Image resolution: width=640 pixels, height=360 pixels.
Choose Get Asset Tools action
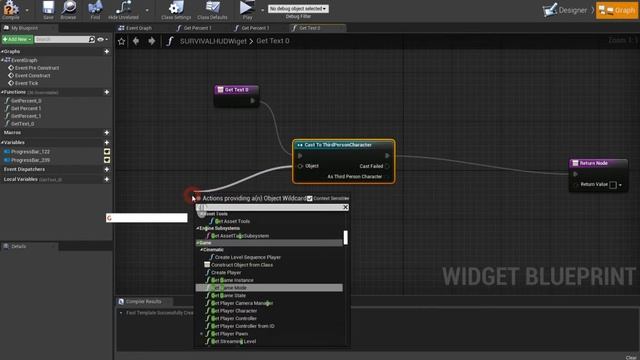coord(232,221)
